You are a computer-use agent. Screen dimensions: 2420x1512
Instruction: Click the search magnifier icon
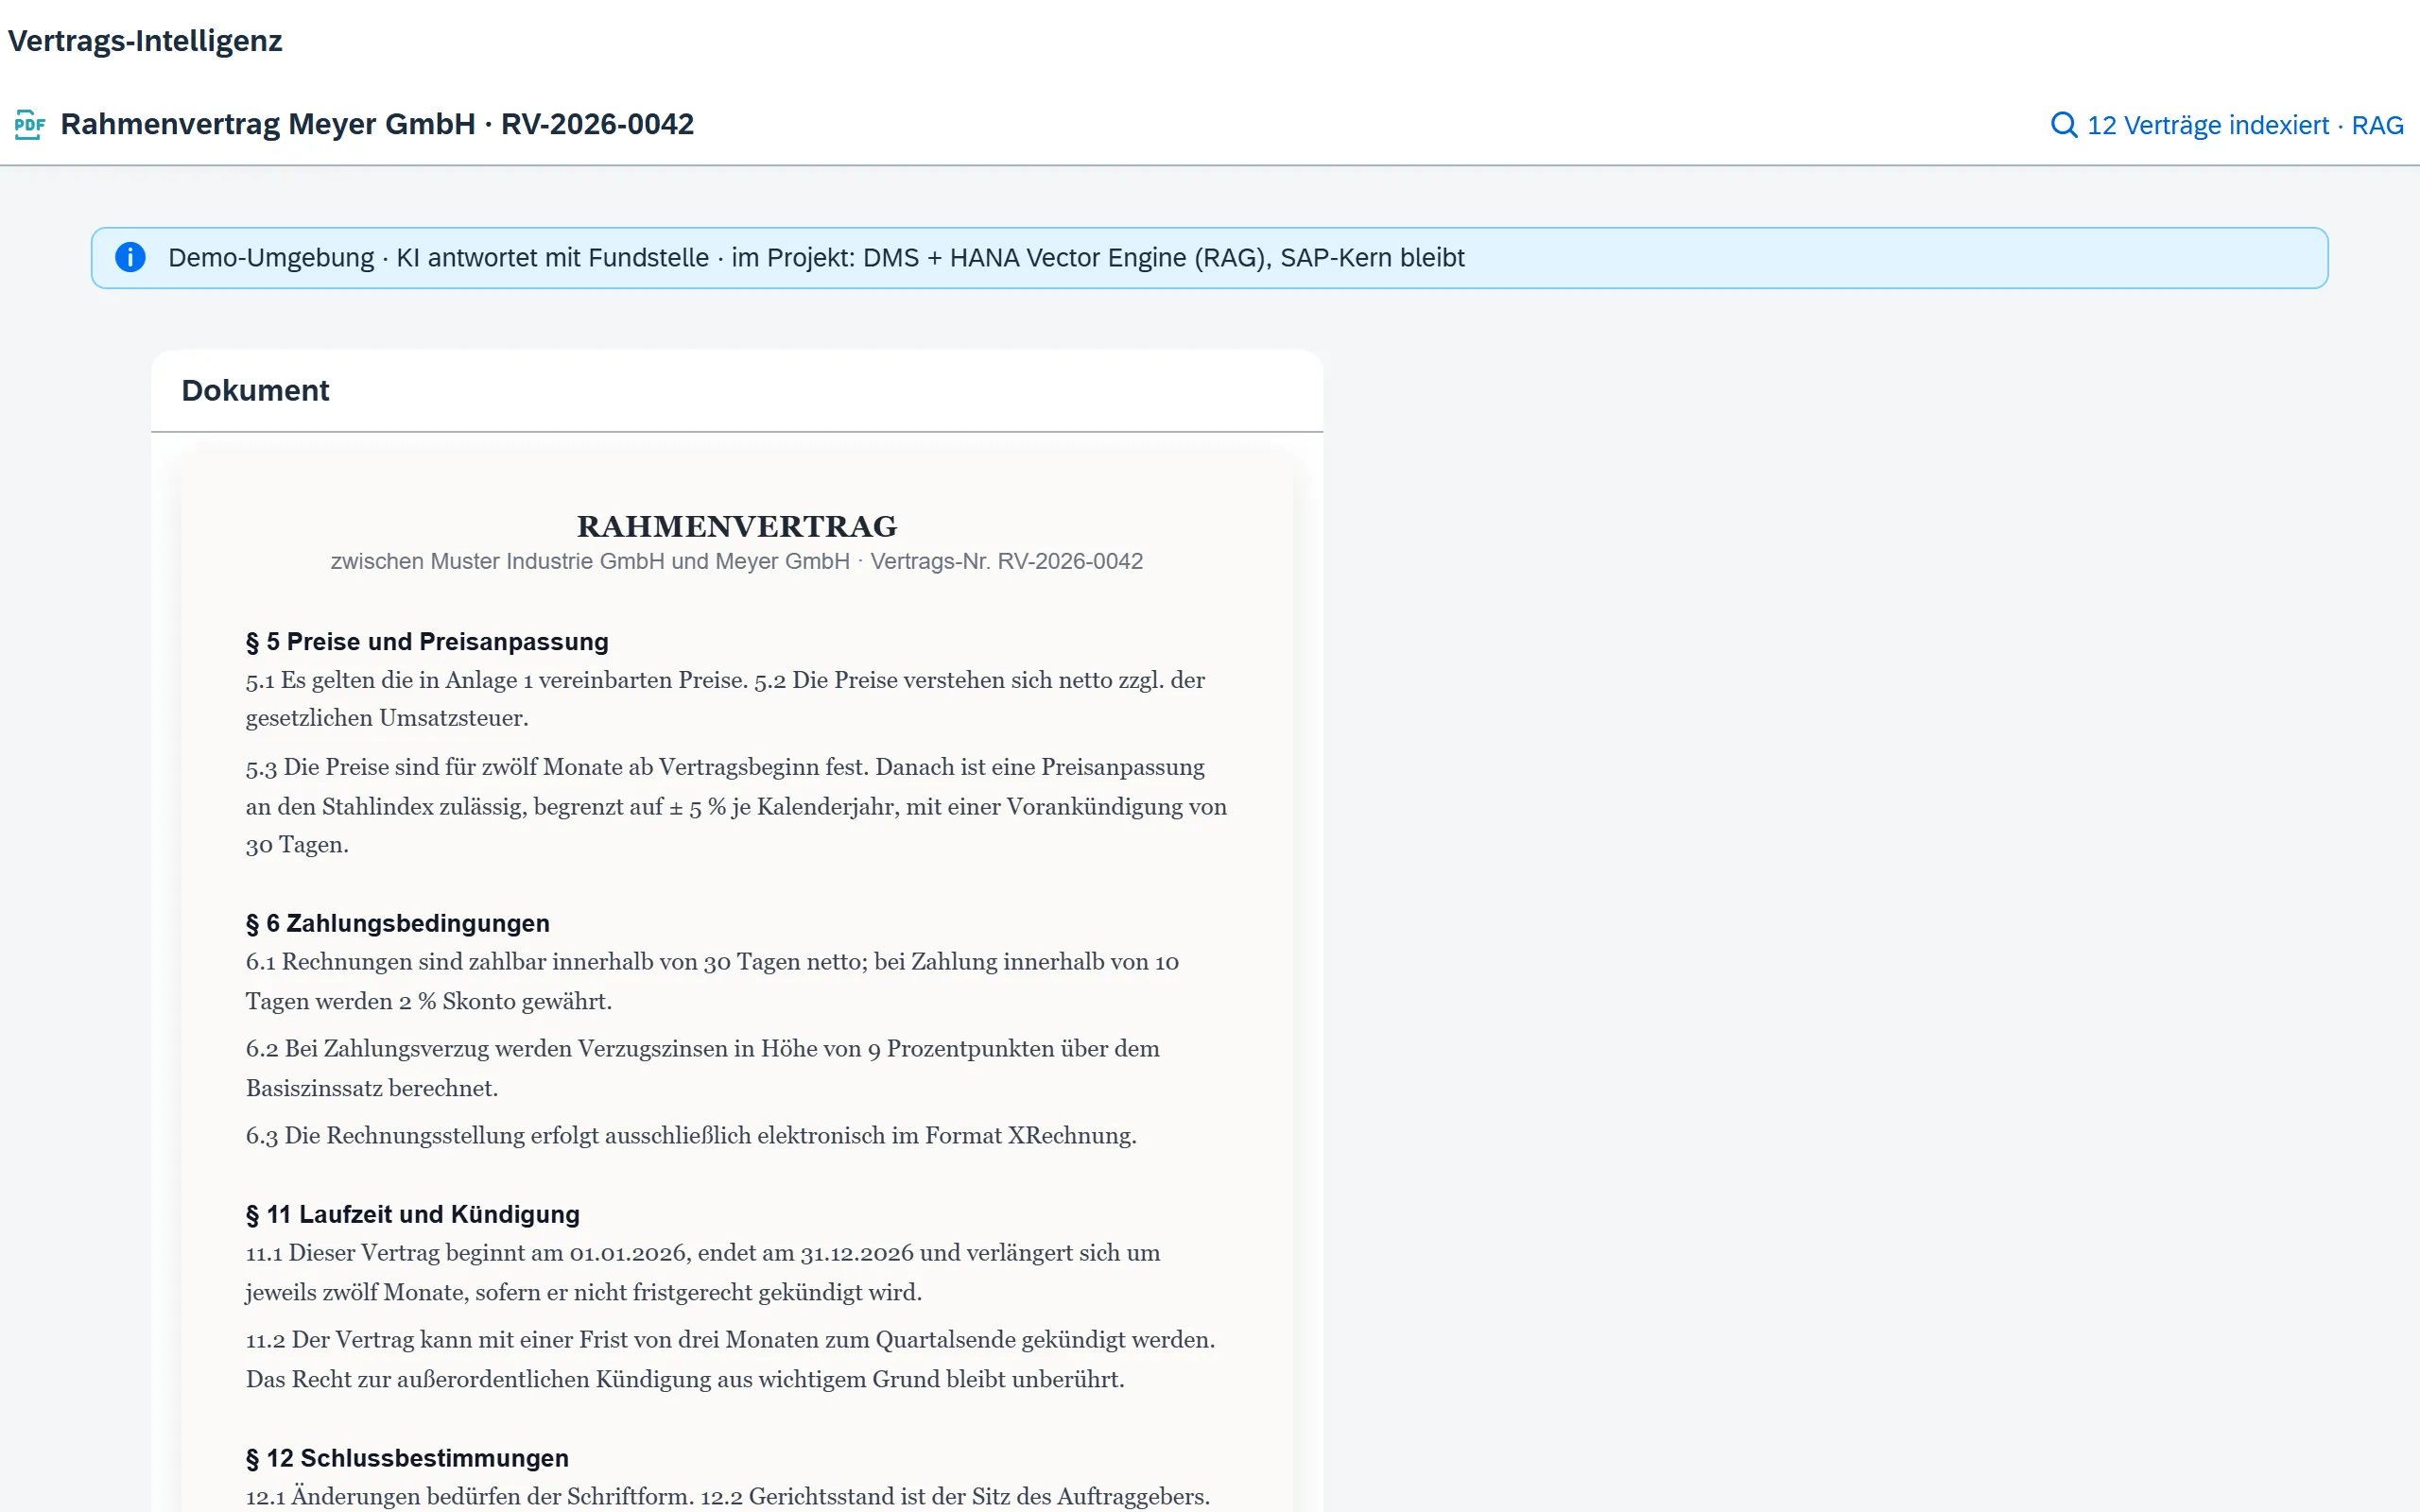coord(2064,125)
